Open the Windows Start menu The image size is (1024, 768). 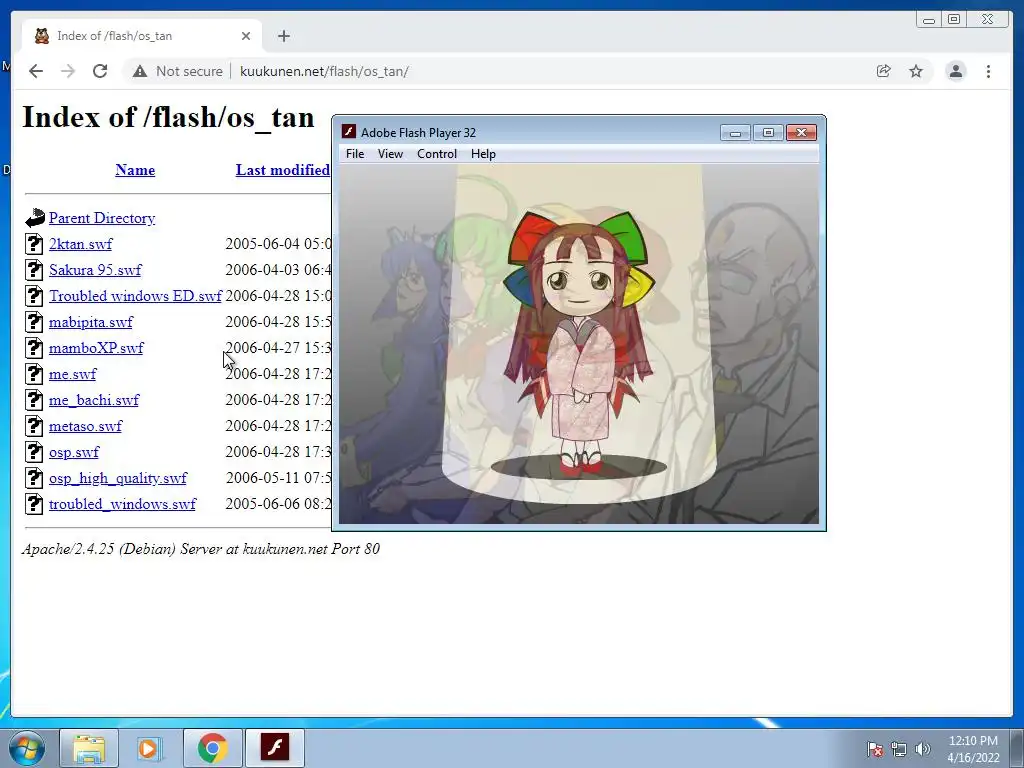coord(27,748)
